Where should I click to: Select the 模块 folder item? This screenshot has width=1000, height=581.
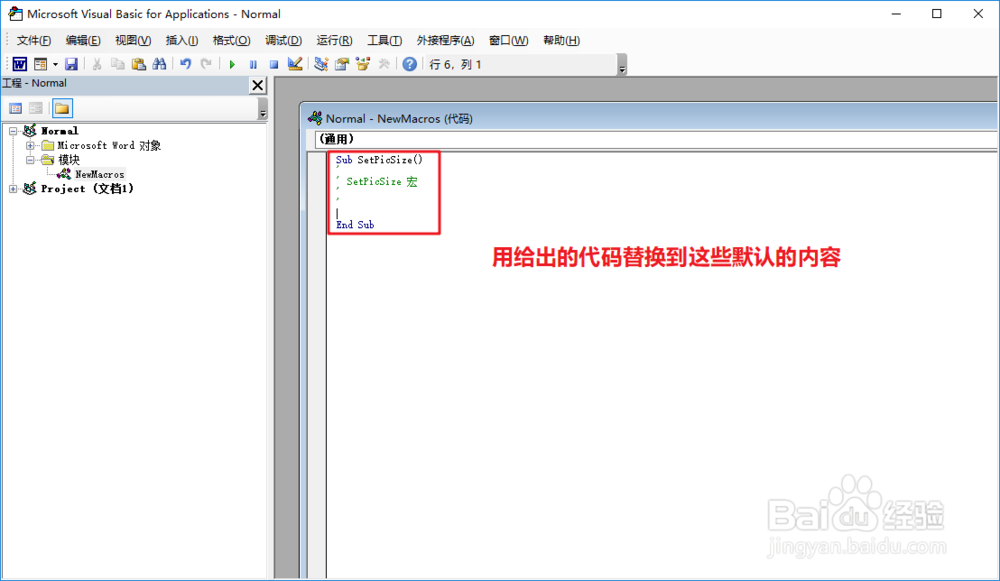[69, 160]
